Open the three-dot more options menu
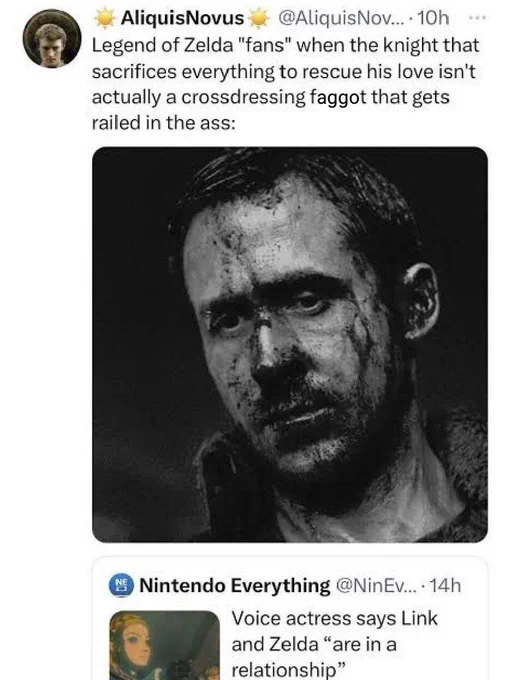511x680 pixels. pyautogui.click(x=478, y=18)
